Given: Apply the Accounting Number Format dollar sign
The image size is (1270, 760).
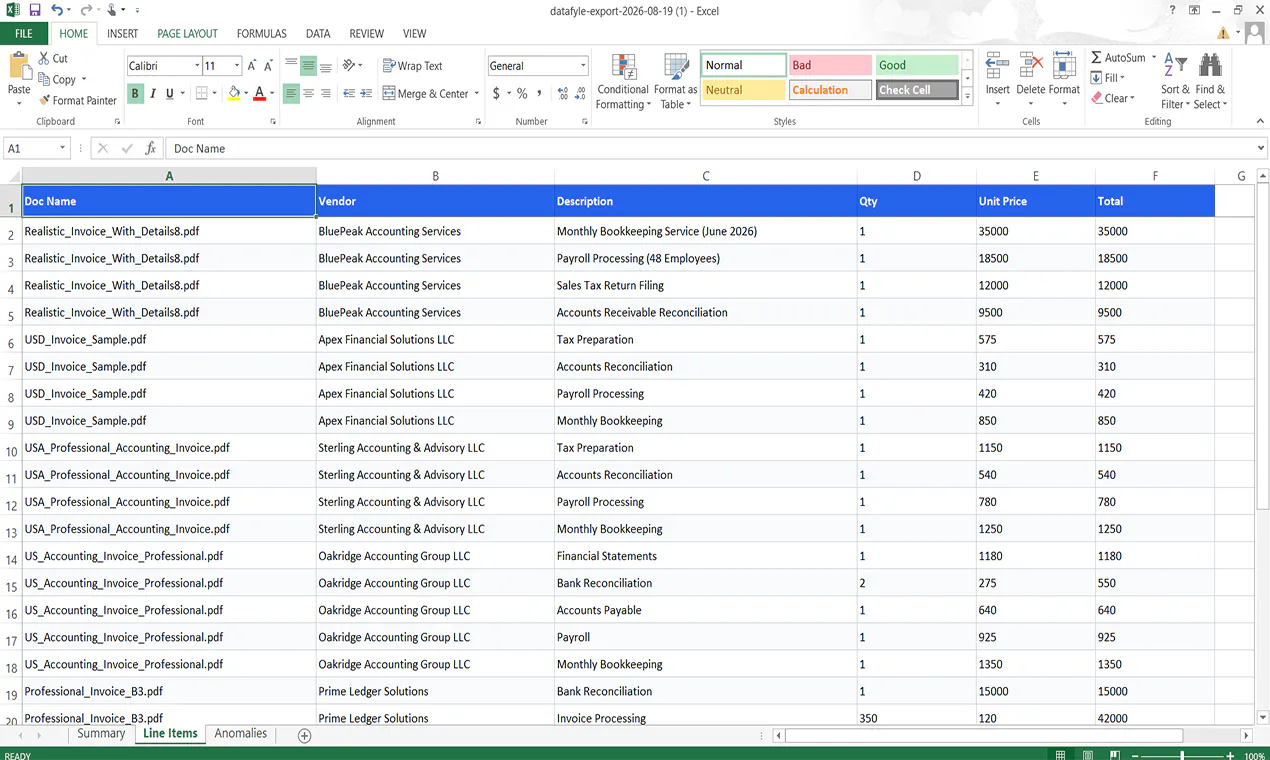Looking at the screenshot, I should pos(496,94).
